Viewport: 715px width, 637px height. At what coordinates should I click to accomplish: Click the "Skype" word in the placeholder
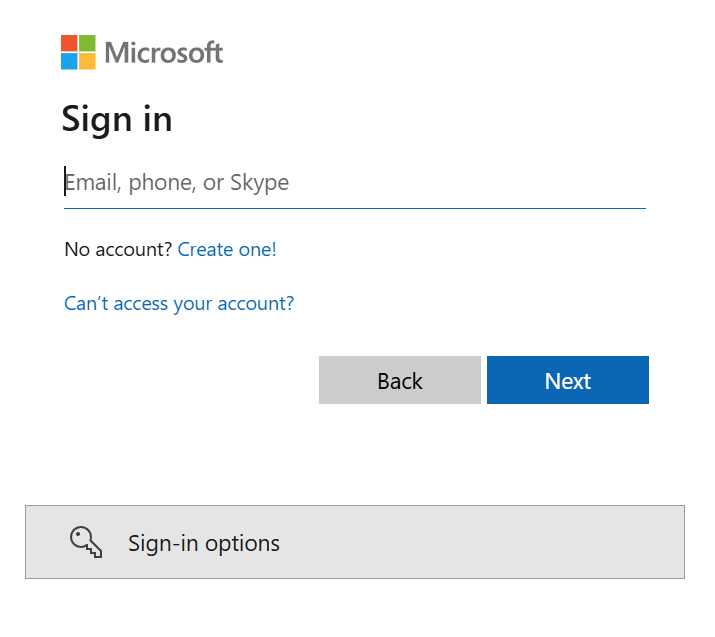click(259, 182)
